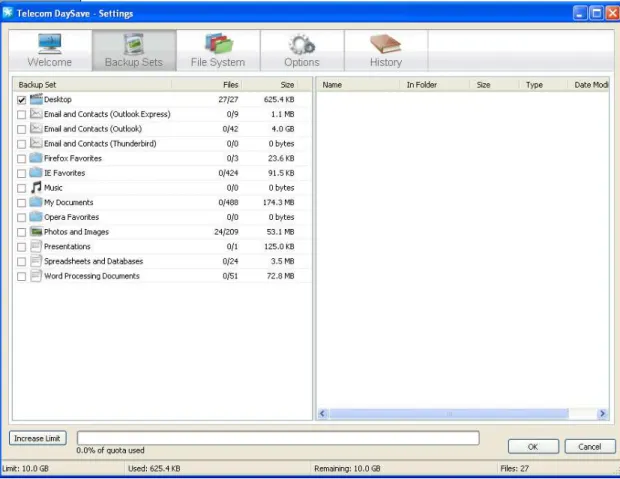The width and height of the screenshot is (620, 479).
Task: Uncheck the Desktop backup set checkbox
Action: (21, 100)
